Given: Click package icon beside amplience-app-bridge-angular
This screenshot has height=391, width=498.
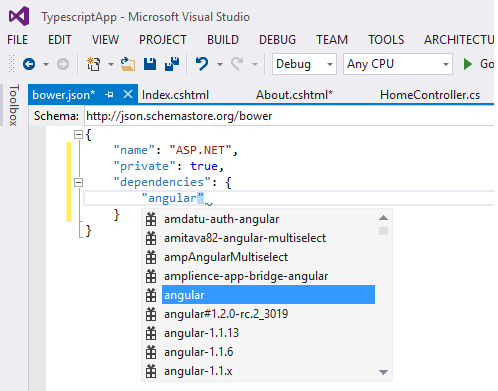Looking at the screenshot, I should 151,276.
